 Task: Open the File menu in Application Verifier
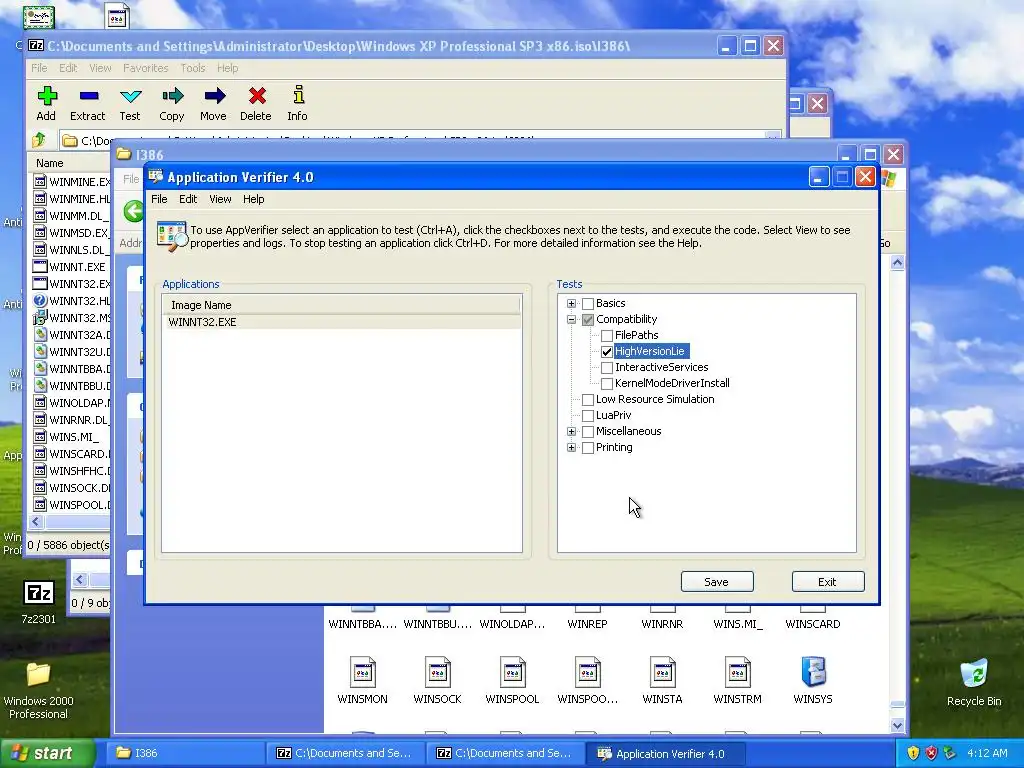coord(159,199)
